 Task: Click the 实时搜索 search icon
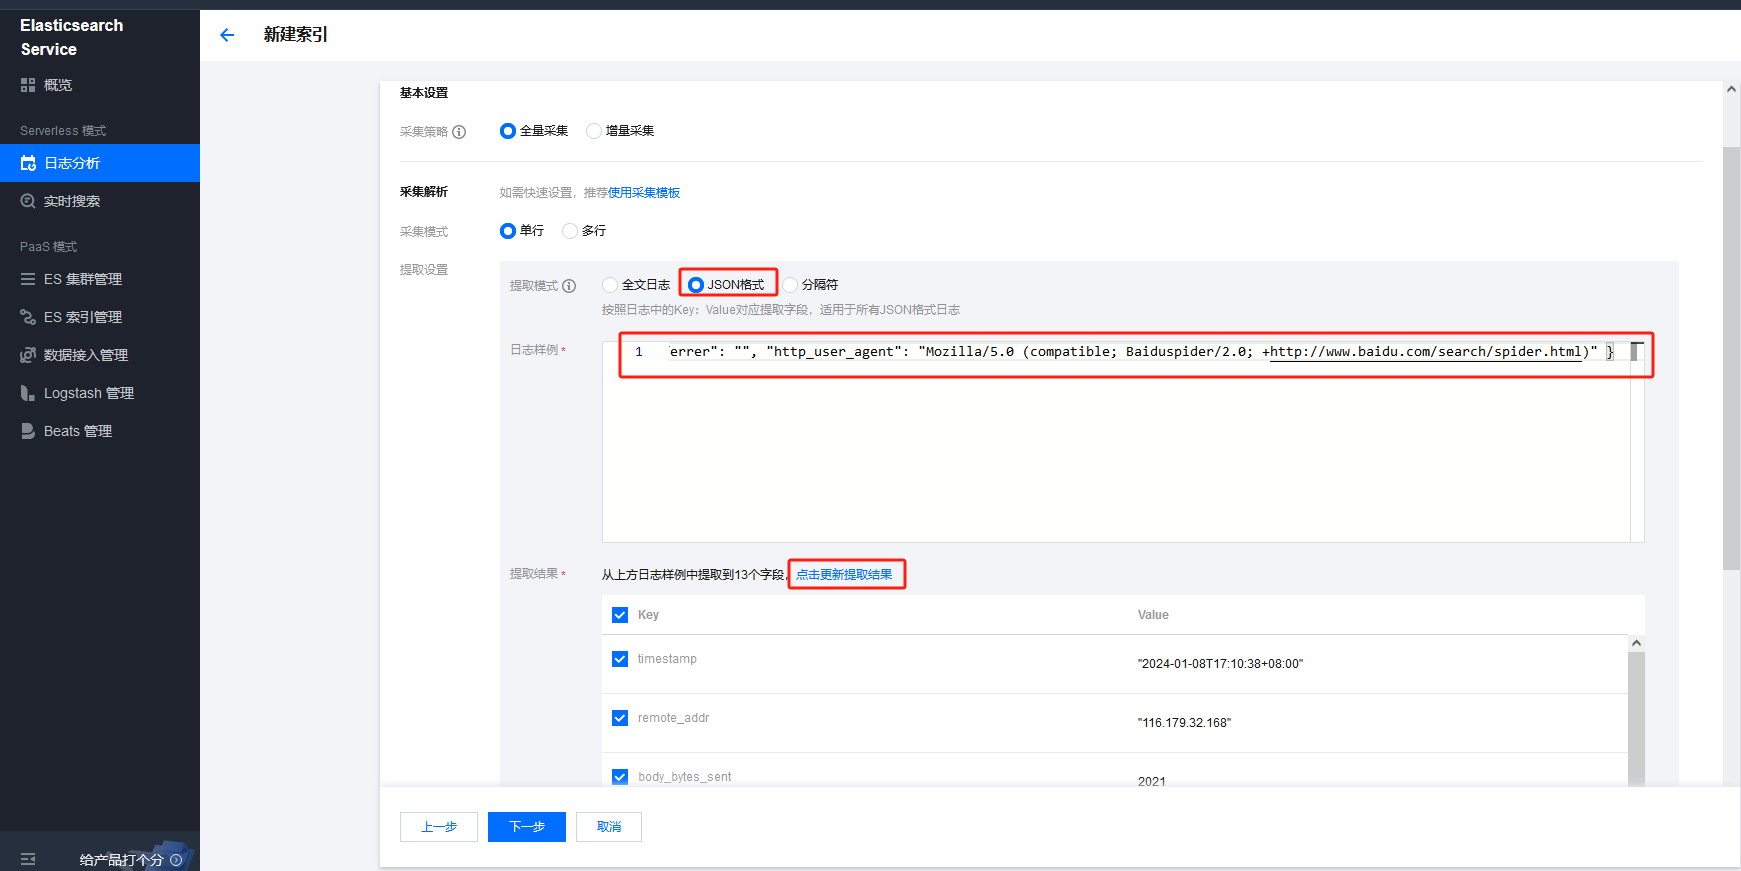[28, 201]
